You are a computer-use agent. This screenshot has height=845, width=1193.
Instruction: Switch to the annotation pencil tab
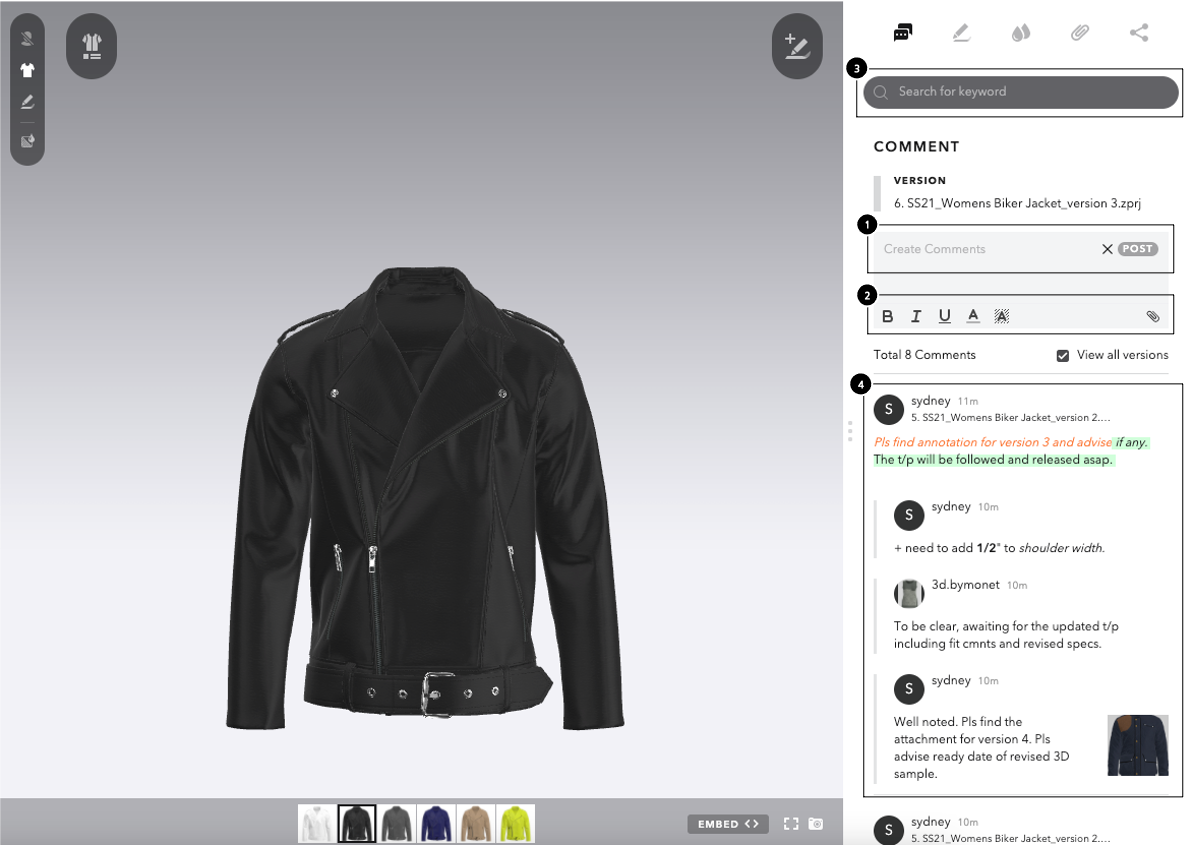click(961, 33)
